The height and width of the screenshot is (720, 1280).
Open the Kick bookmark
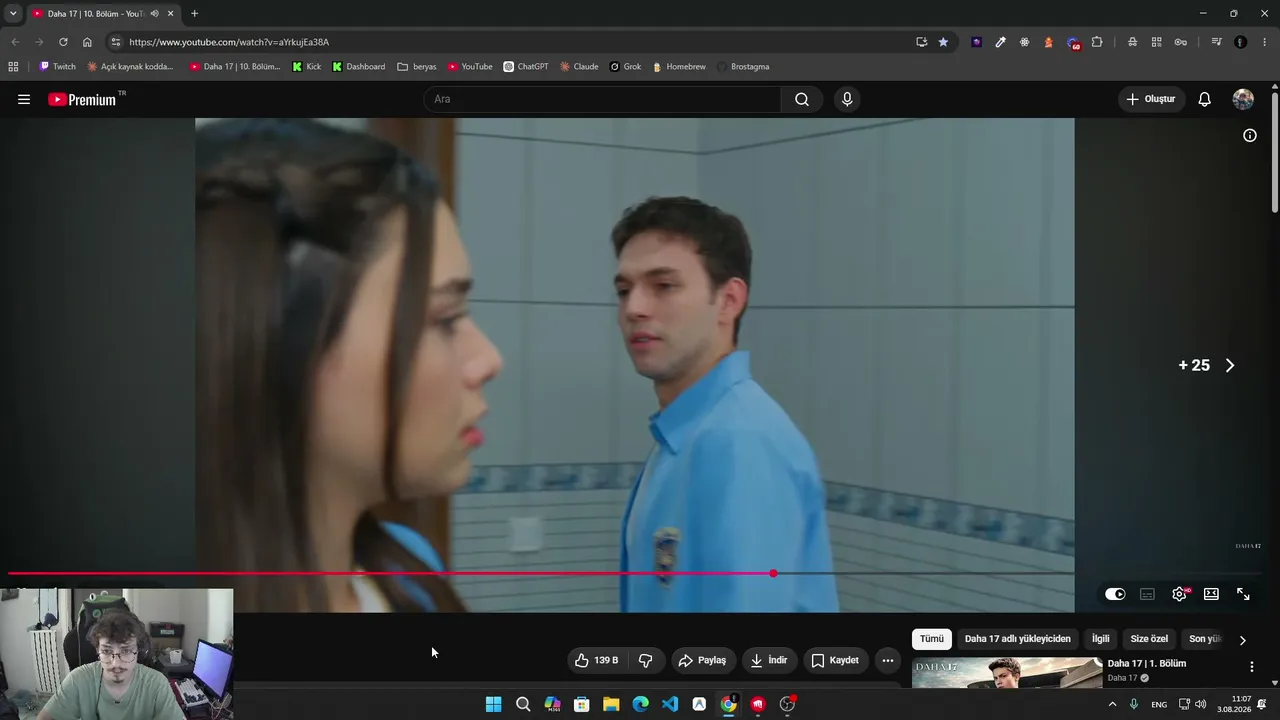(x=307, y=67)
